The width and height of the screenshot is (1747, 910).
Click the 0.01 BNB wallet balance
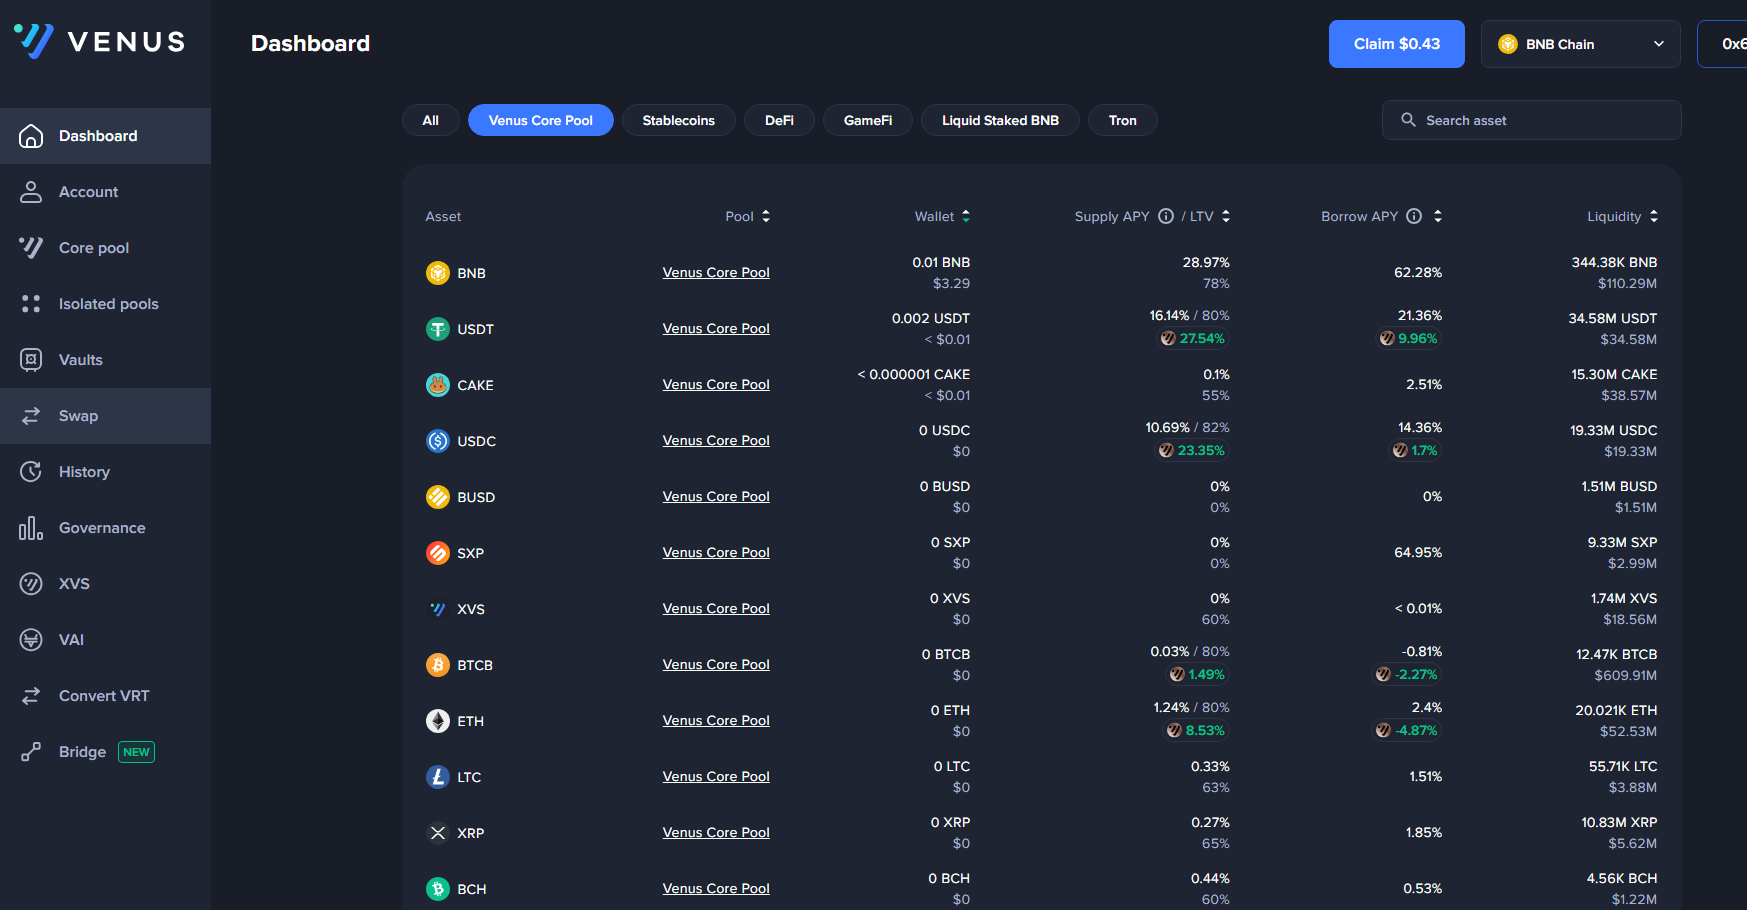click(x=941, y=262)
